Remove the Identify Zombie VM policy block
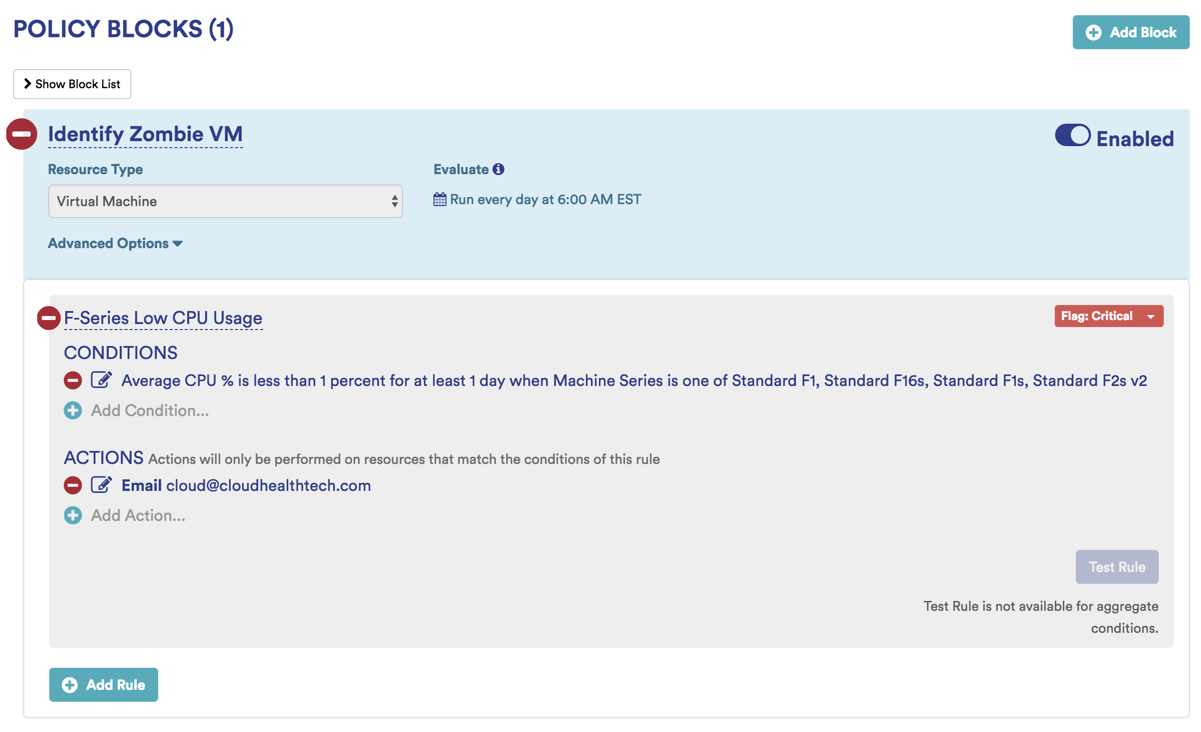 pos(22,134)
